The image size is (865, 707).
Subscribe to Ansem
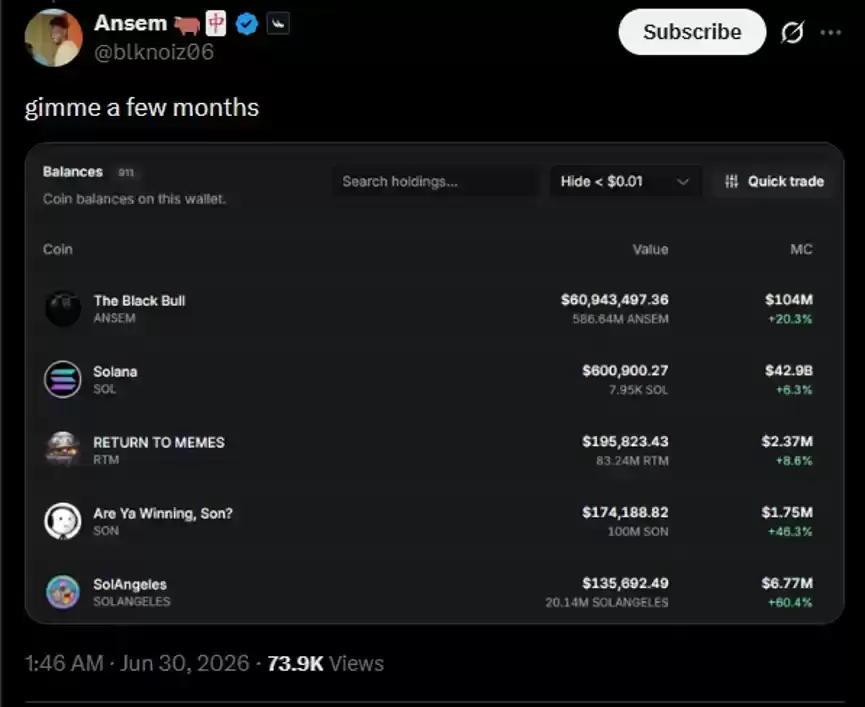click(692, 32)
